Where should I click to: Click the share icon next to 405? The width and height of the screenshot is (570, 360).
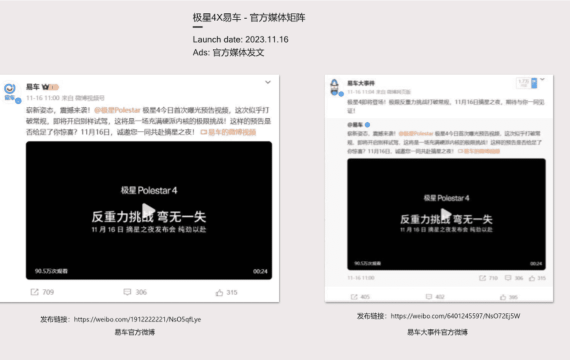[x=354, y=297]
